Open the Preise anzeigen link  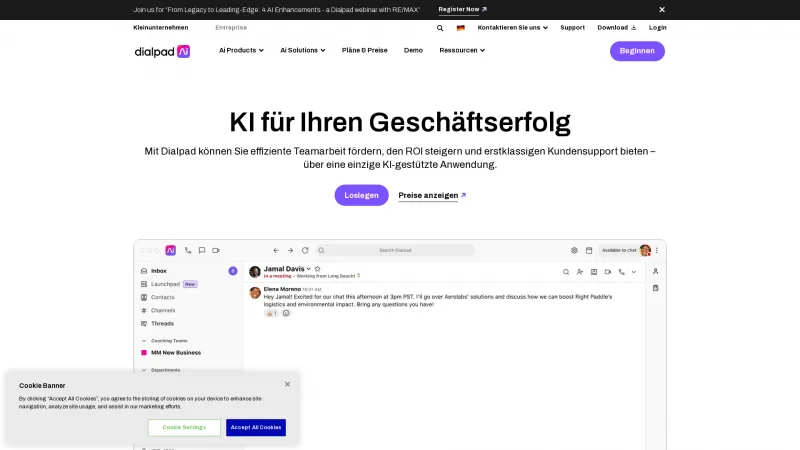coord(432,195)
